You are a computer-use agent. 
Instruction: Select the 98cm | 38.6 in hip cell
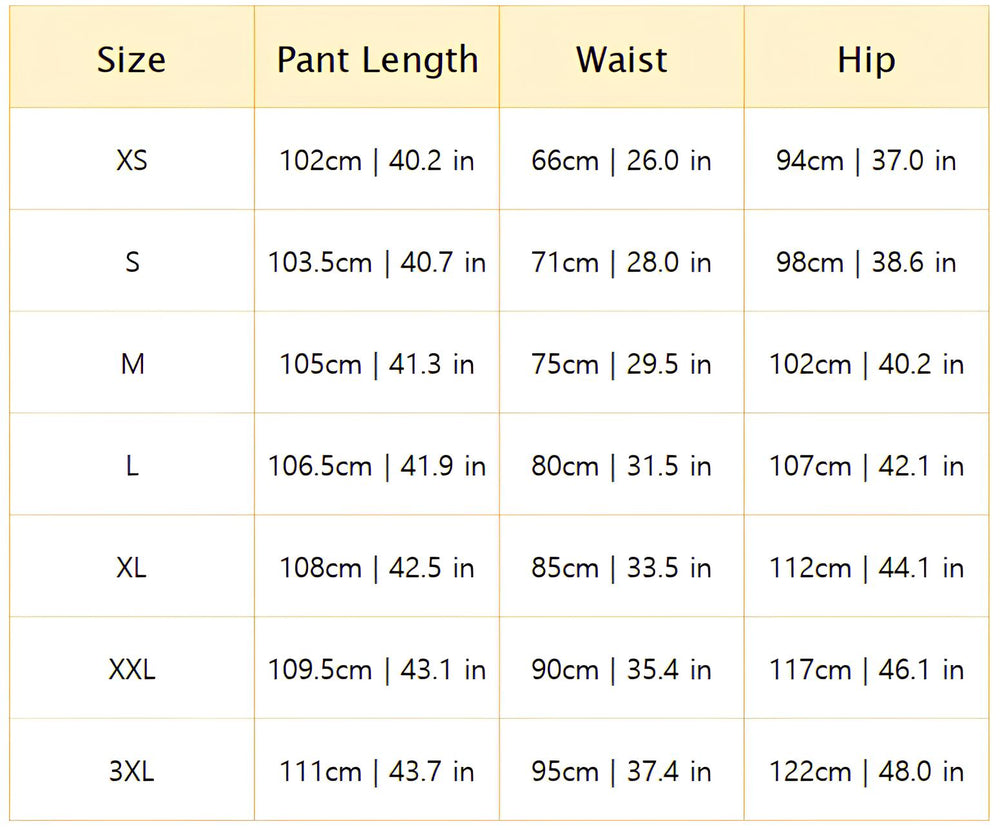(866, 262)
